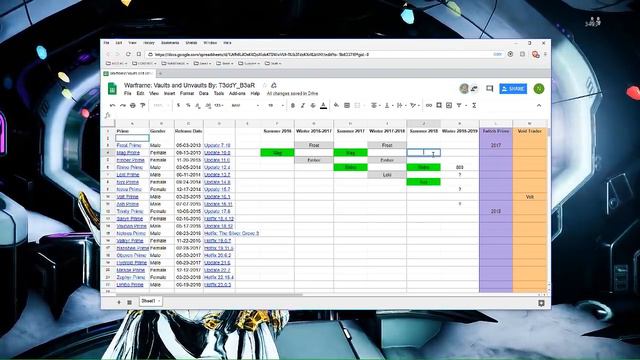Increase decimal places icon
The width and height of the screenshot is (640, 360).
pyautogui.click(x=208, y=105)
